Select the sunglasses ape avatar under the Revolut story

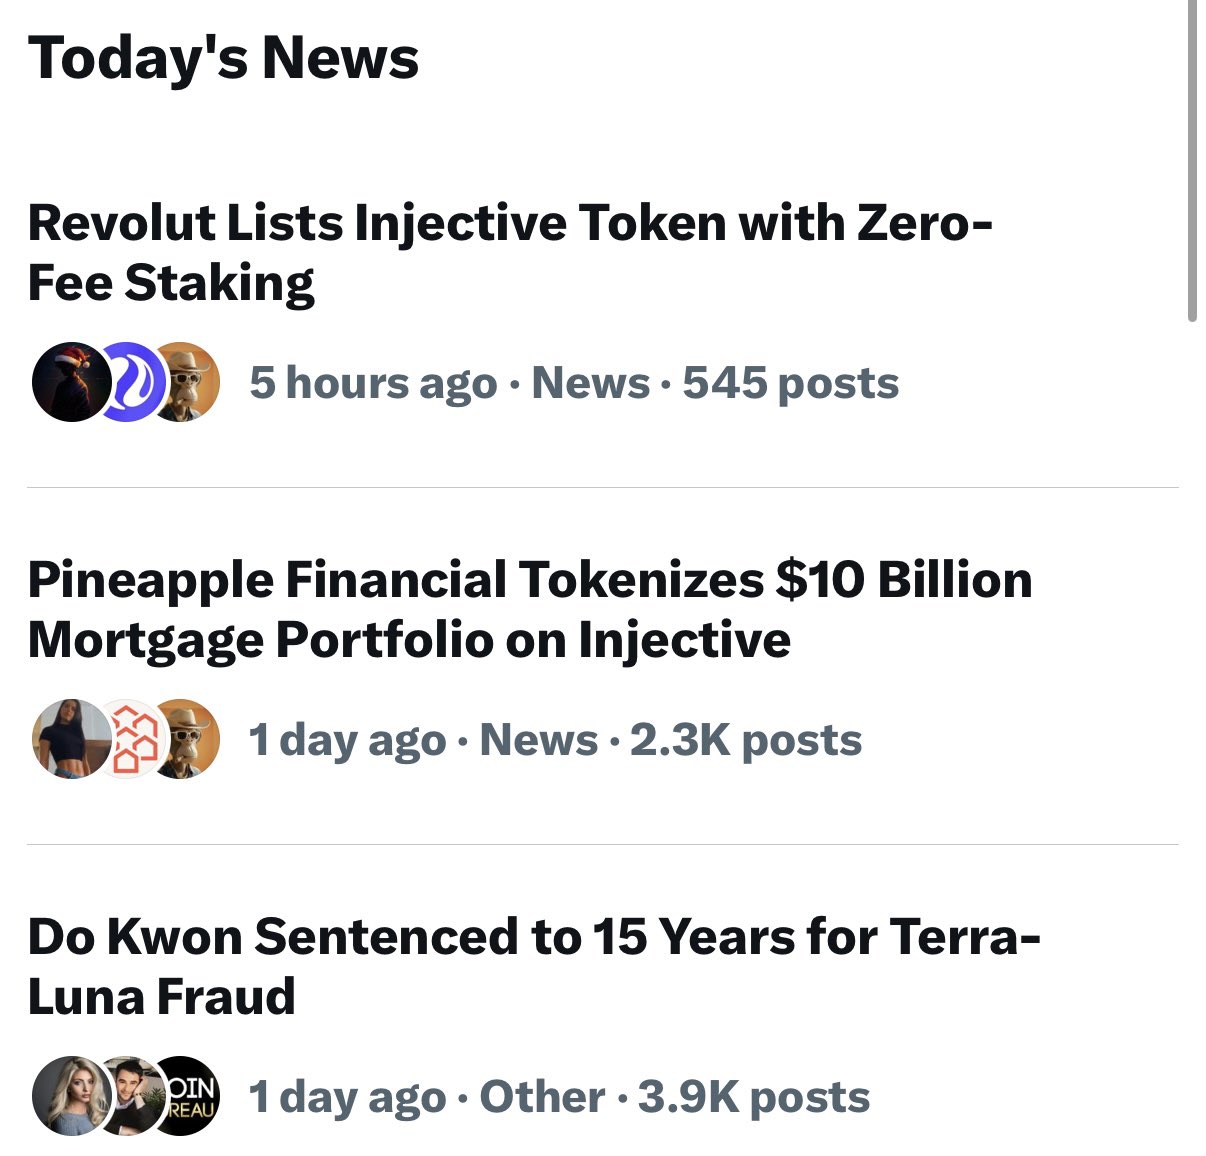(x=188, y=381)
